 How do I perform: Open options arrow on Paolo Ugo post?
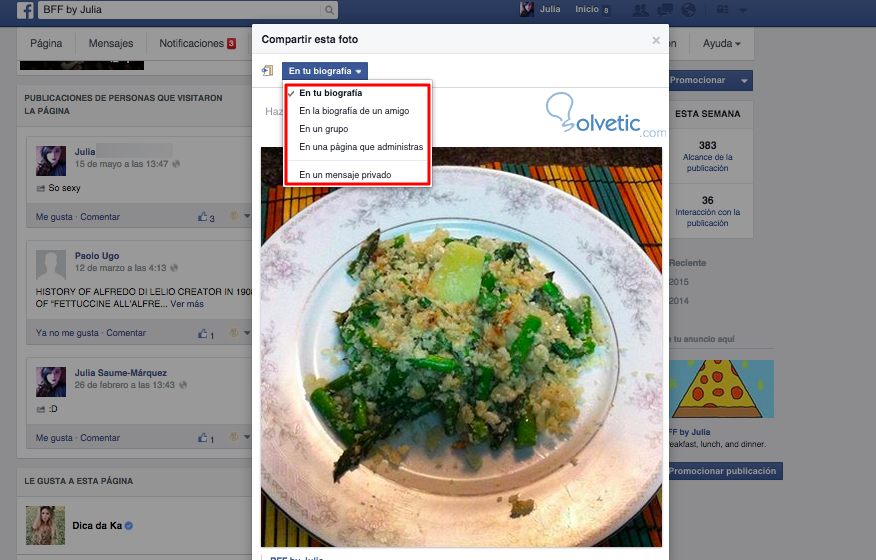point(246,333)
